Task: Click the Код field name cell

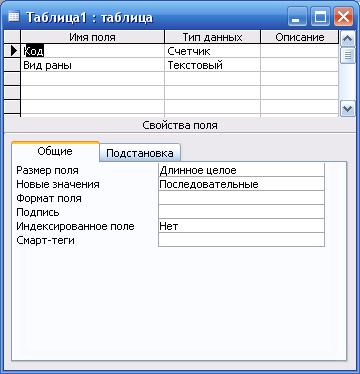Action: pyautogui.click(x=93, y=51)
